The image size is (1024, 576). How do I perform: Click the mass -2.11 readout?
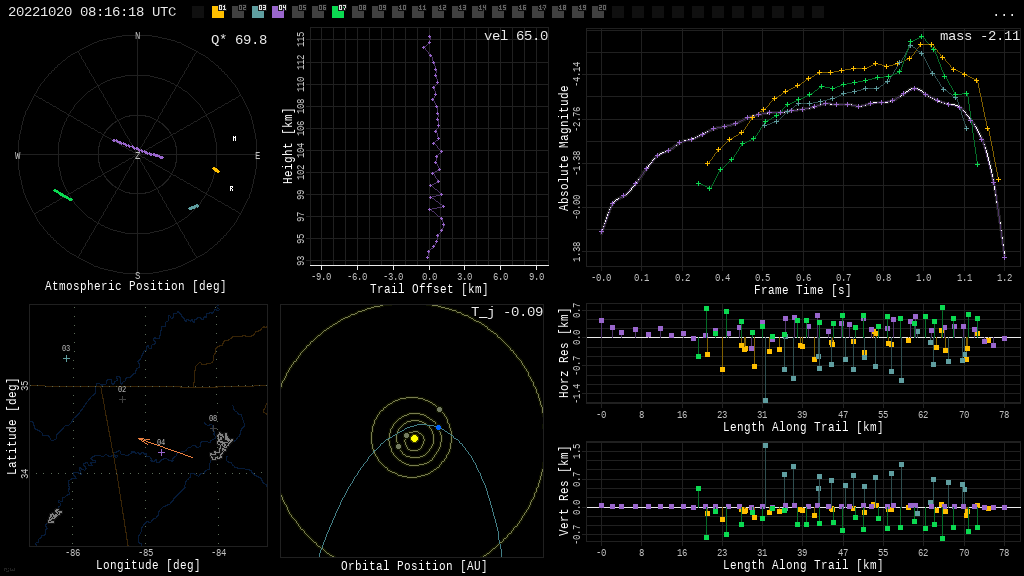[979, 36]
